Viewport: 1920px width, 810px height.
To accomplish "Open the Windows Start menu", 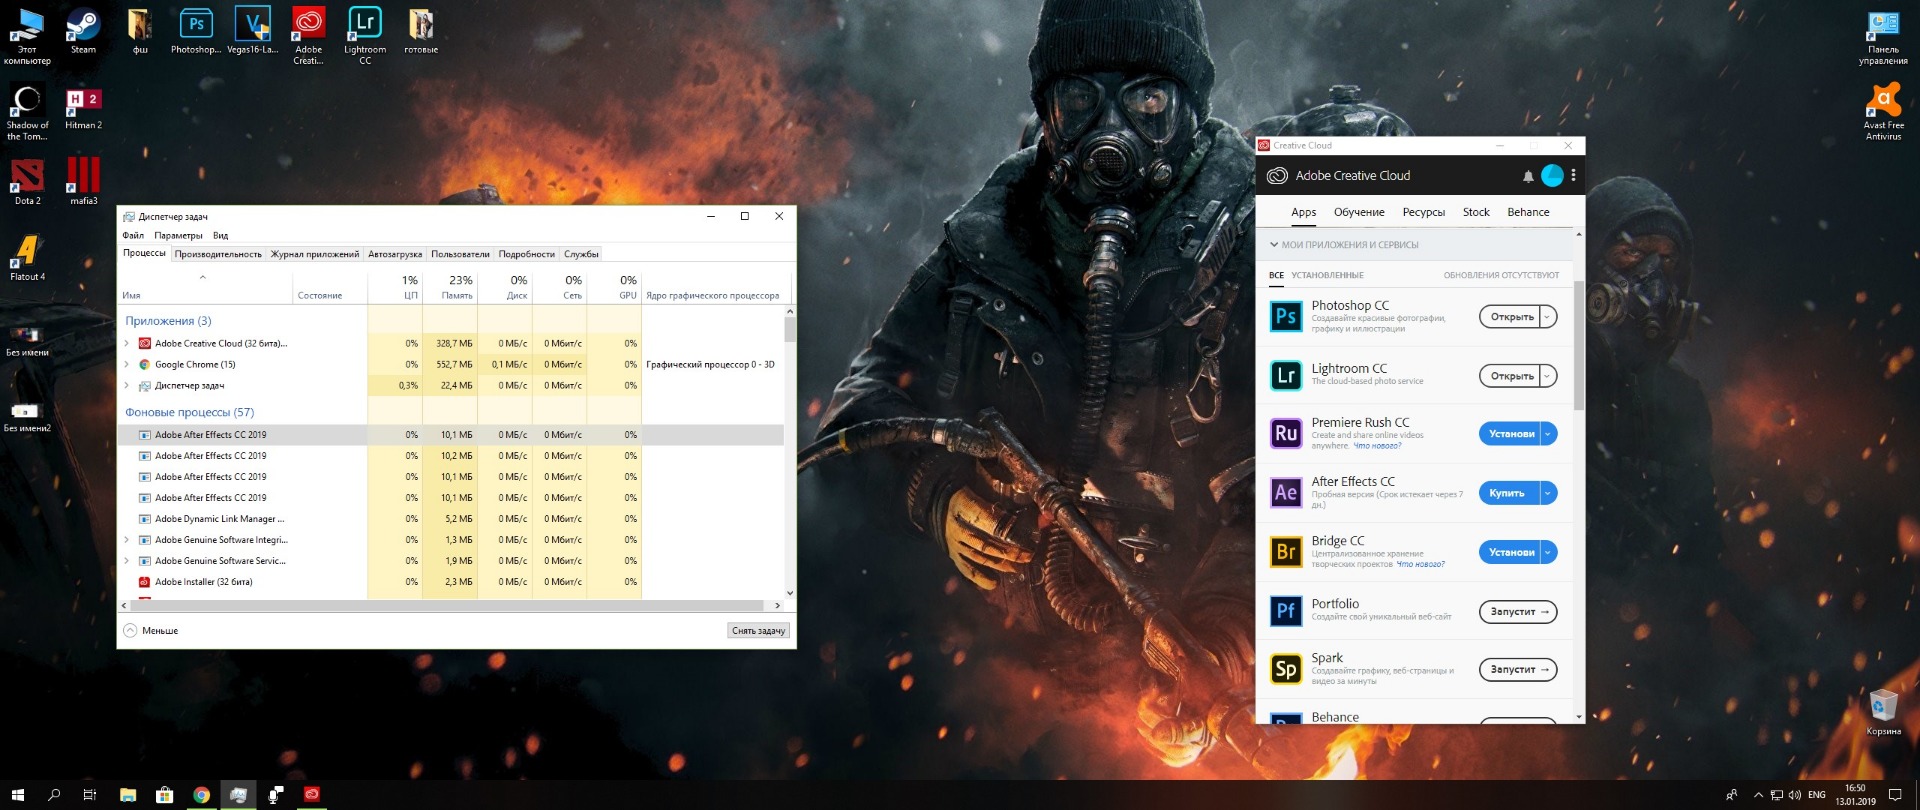I will [18, 795].
